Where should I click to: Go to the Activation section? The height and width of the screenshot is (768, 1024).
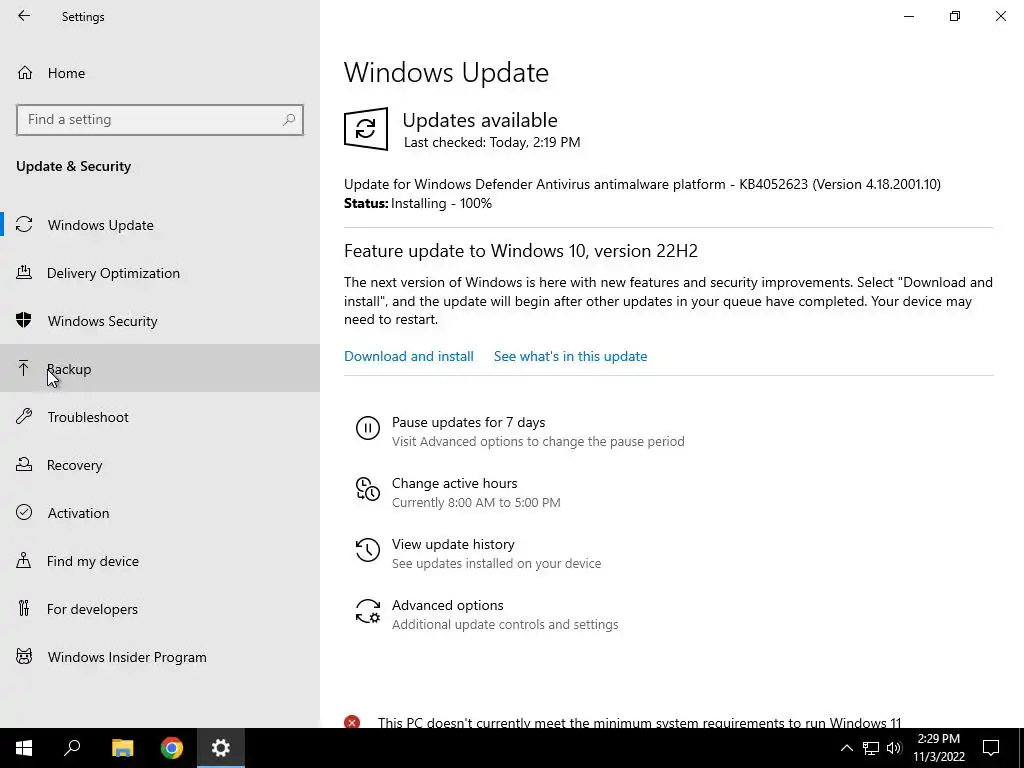160,513
